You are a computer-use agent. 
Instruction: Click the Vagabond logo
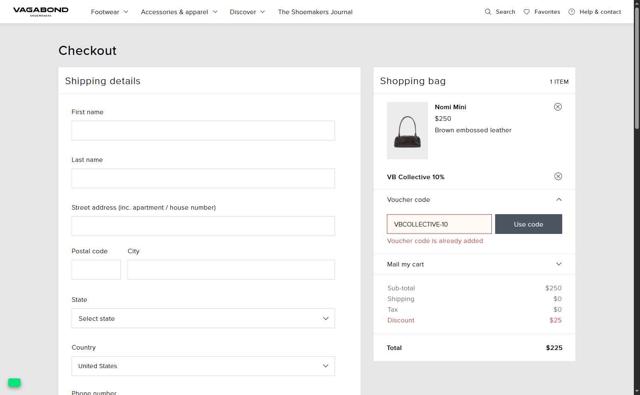pos(41,11)
